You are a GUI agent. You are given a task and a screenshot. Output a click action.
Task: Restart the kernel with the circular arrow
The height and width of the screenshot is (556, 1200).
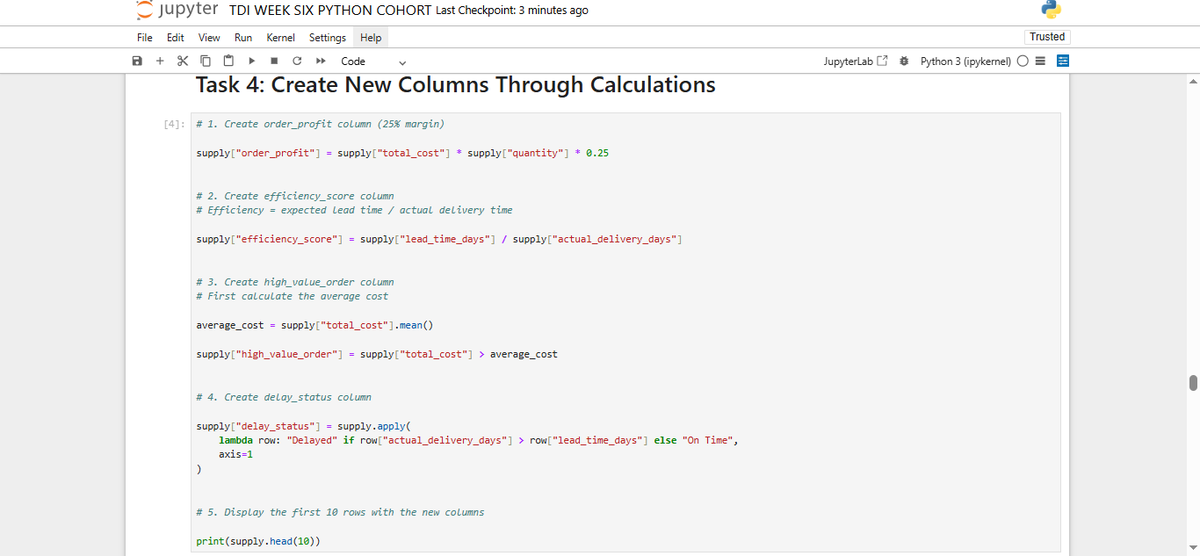[297, 61]
